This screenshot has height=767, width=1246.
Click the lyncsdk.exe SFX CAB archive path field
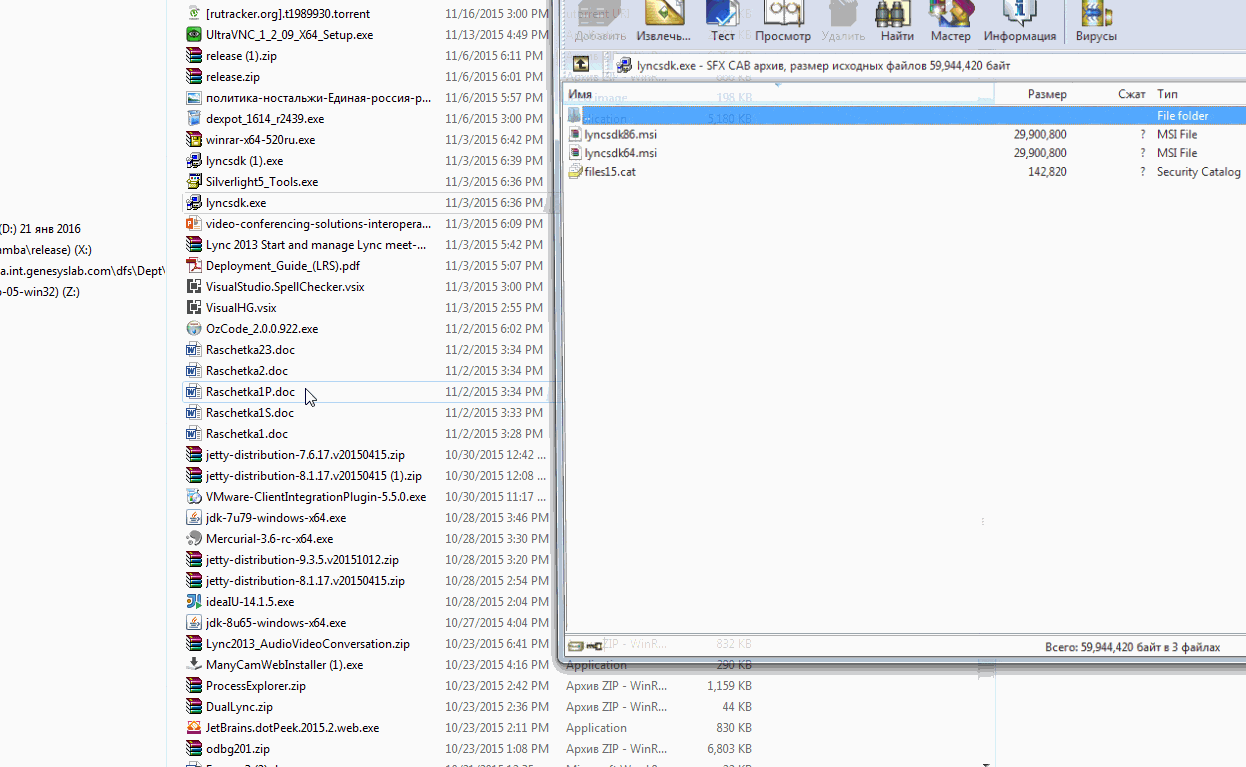pyautogui.click(x=925, y=65)
